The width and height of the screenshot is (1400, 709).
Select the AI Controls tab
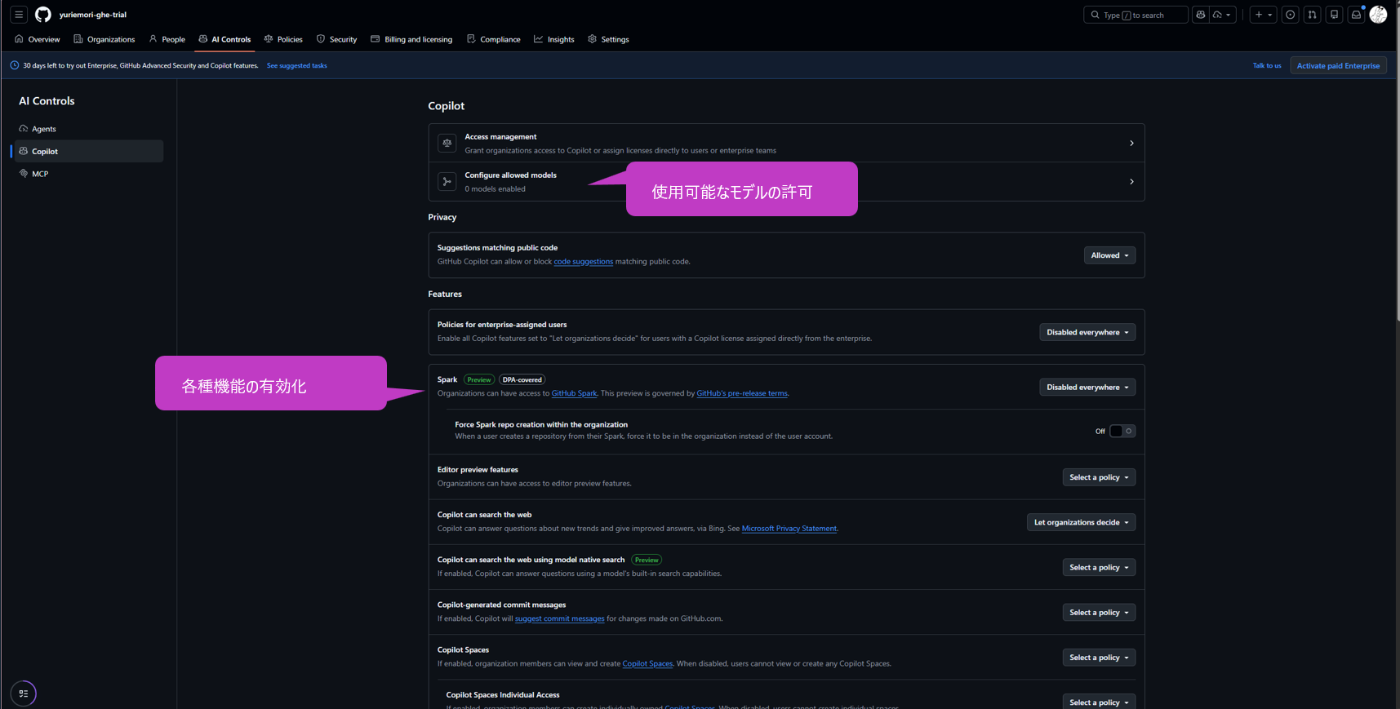pos(225,39)
